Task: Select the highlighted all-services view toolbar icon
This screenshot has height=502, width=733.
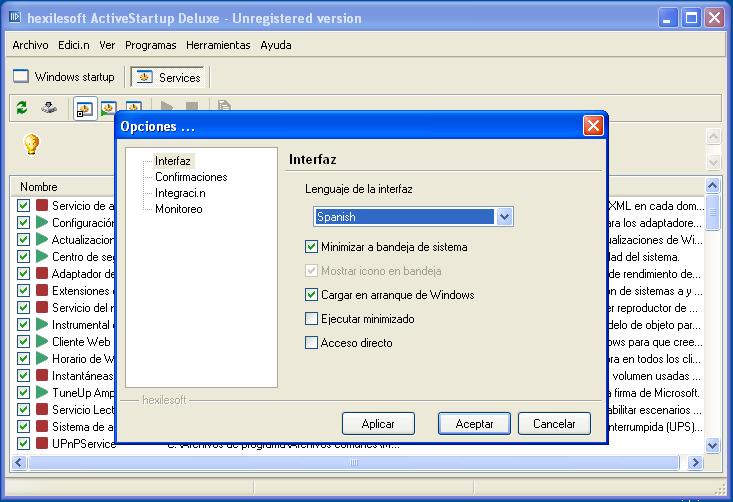Action: click(85, 109)
